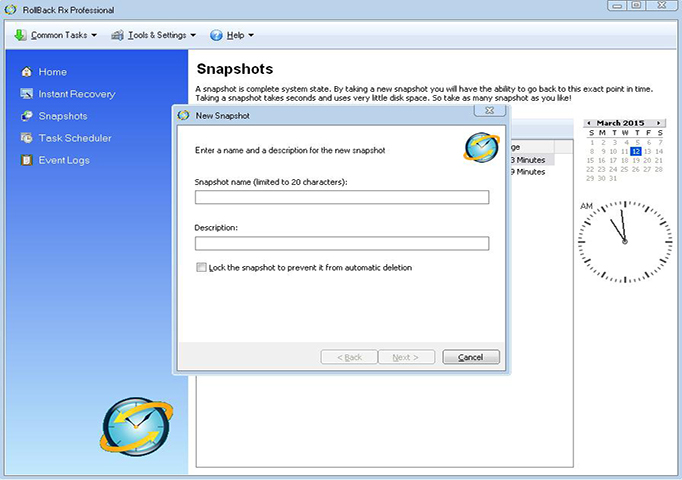
Task: Click the blue Help question mark icon
Action: pyautogui.click(x=215, y=35)
